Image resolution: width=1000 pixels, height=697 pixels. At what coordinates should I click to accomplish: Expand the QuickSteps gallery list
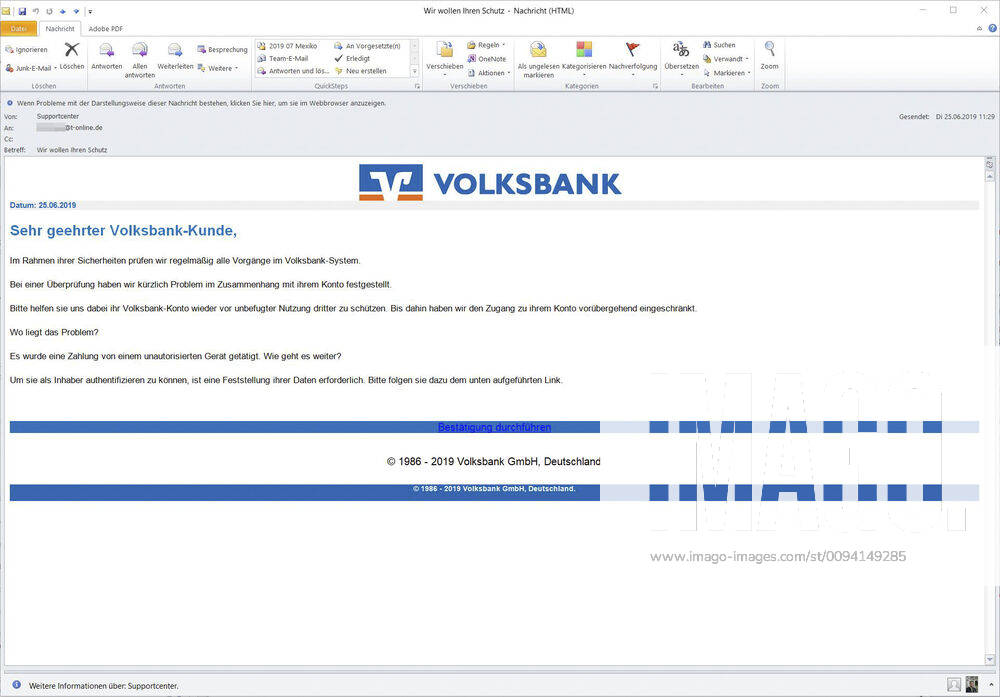click(415, 71)
